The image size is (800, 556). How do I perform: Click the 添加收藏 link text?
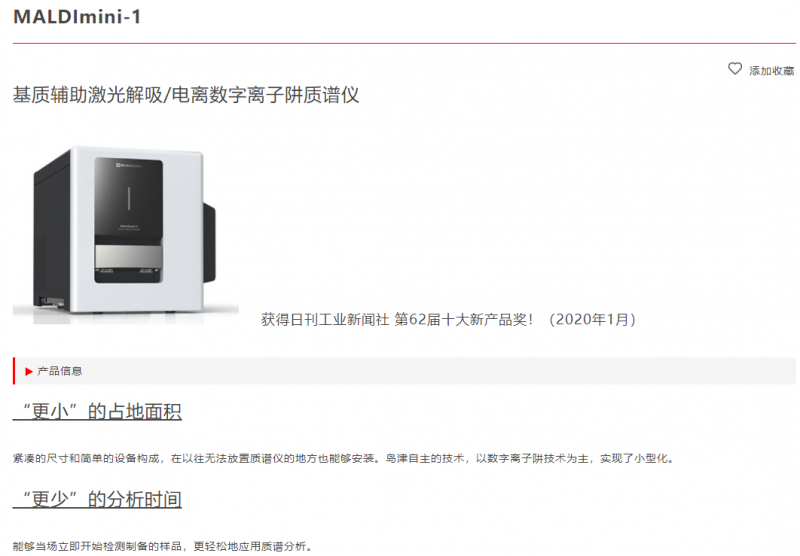click(x=771, y=71)
